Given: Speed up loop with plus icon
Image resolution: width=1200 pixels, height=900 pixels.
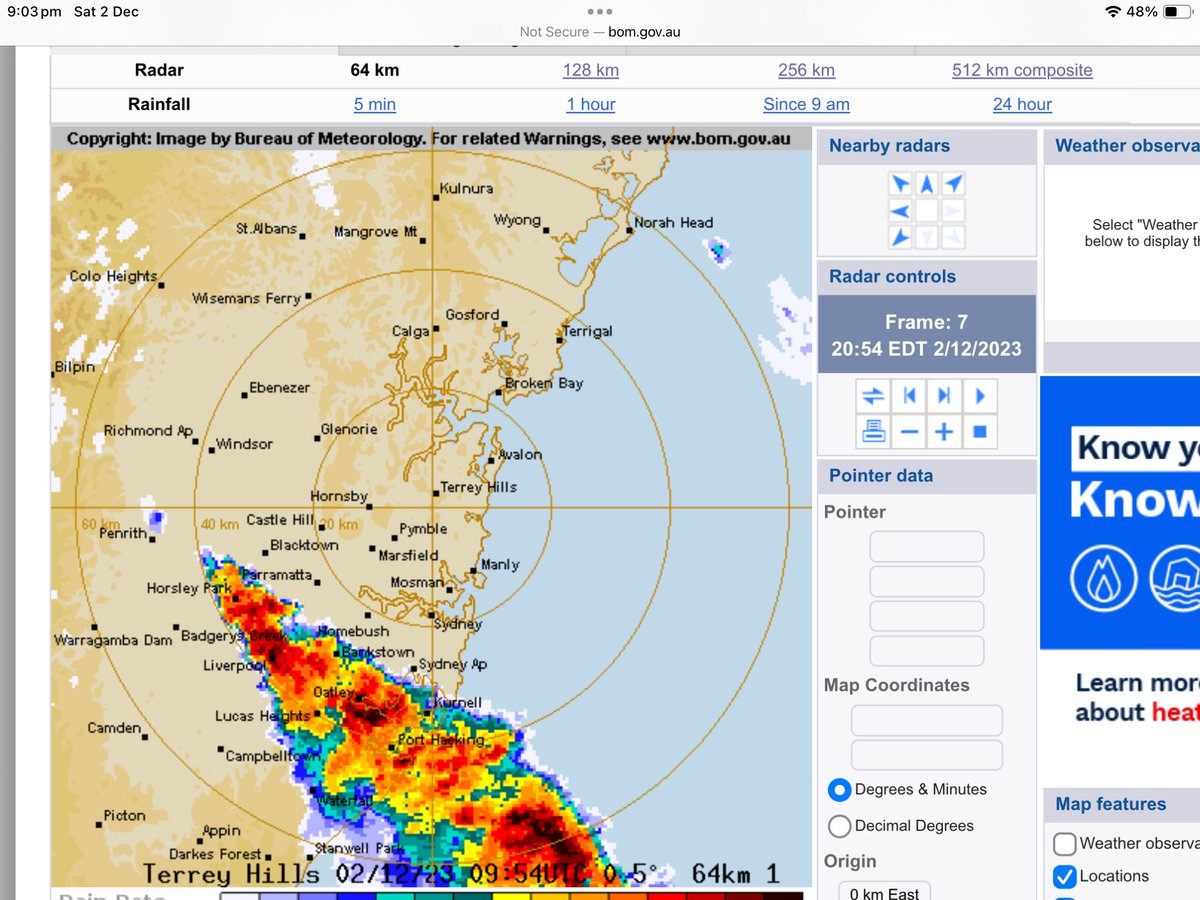Looking at the screenshot, I should pyautogui.click(x=944, y=432).
